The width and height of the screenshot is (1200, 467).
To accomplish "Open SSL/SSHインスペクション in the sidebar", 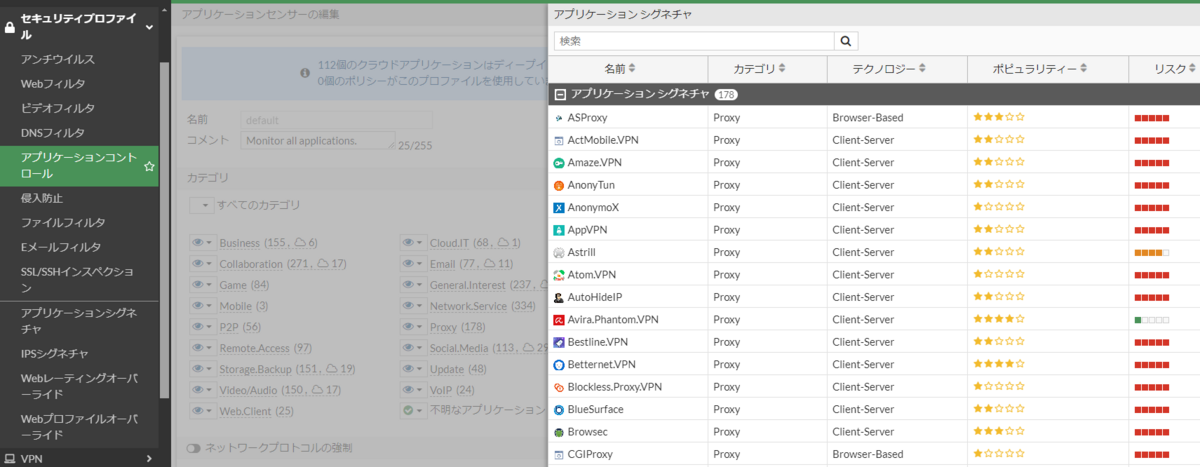I will [79, 279].
